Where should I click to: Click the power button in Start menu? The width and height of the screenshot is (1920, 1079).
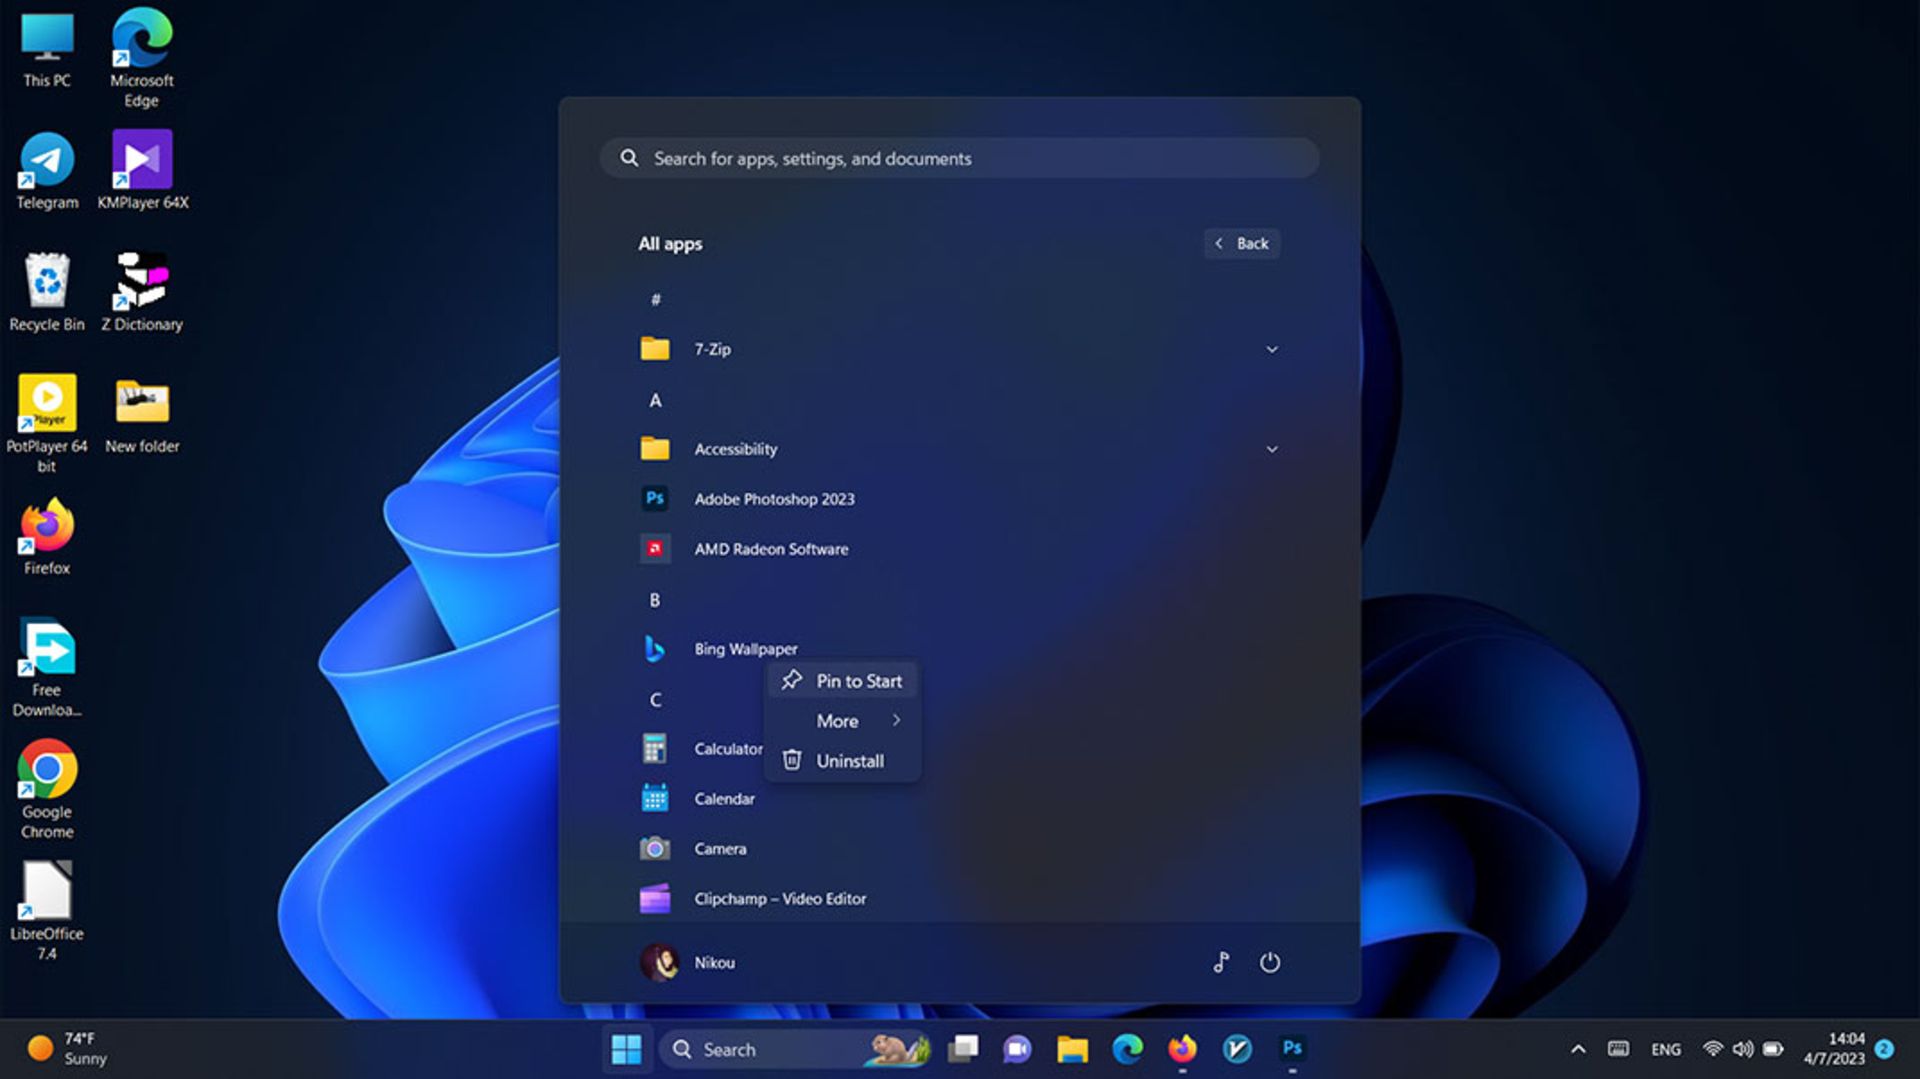pyautogui.click(x=1269, y=963)
